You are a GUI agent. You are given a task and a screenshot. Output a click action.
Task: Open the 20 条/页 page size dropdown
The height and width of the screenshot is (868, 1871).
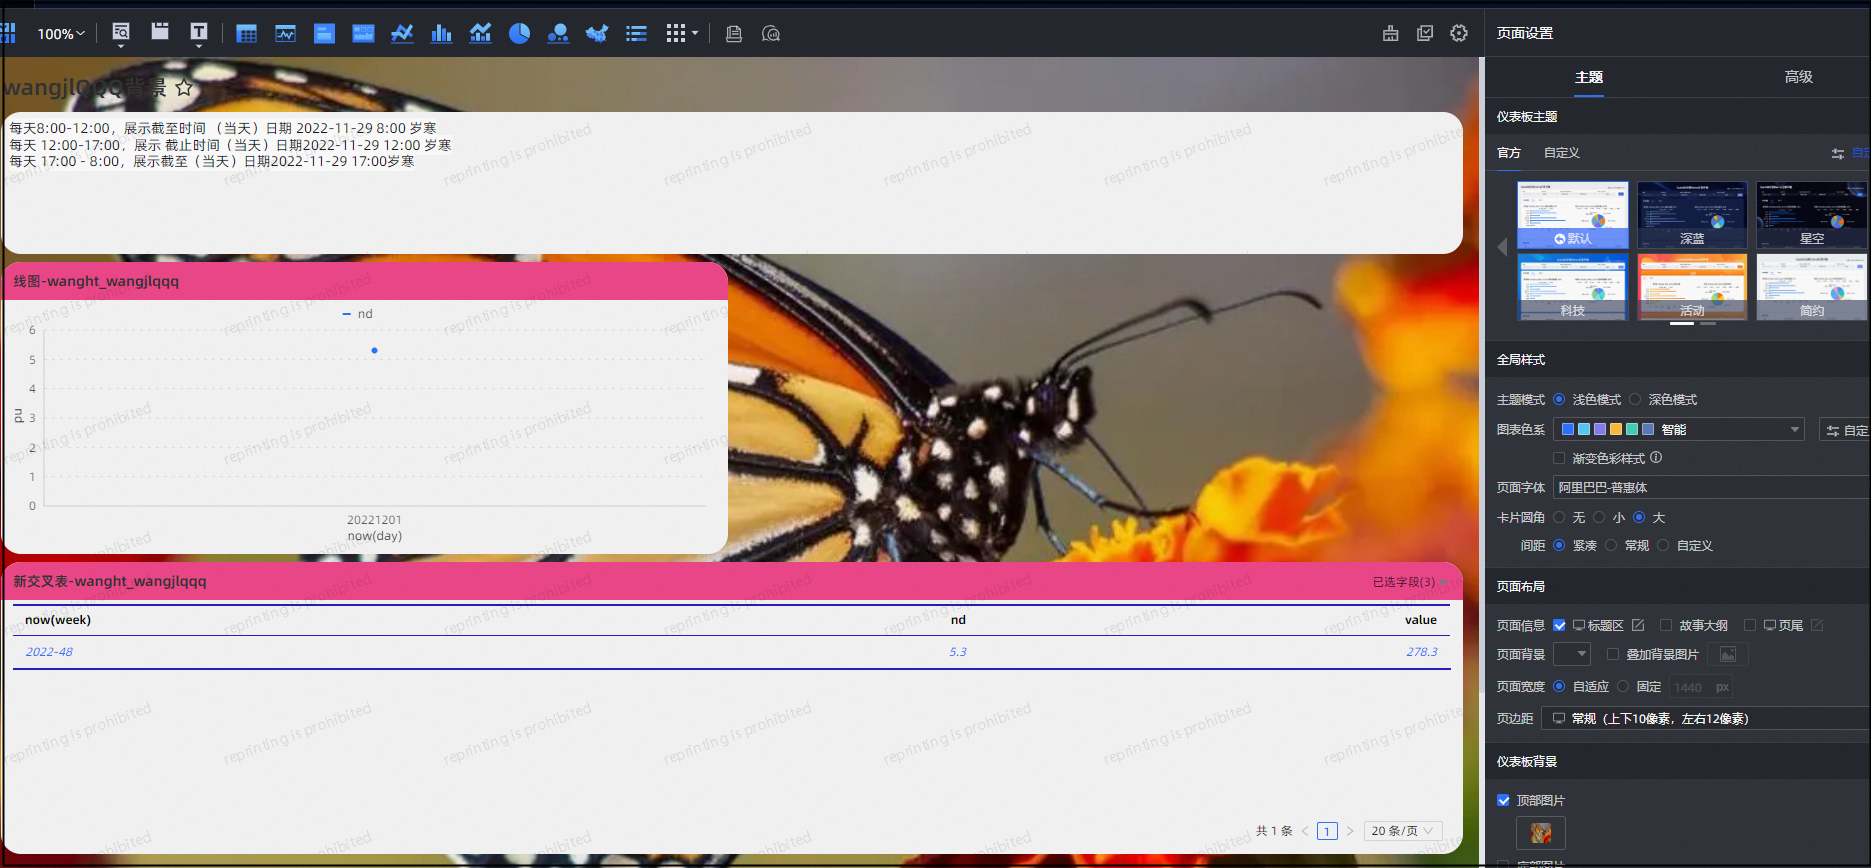coord(1403,831)
